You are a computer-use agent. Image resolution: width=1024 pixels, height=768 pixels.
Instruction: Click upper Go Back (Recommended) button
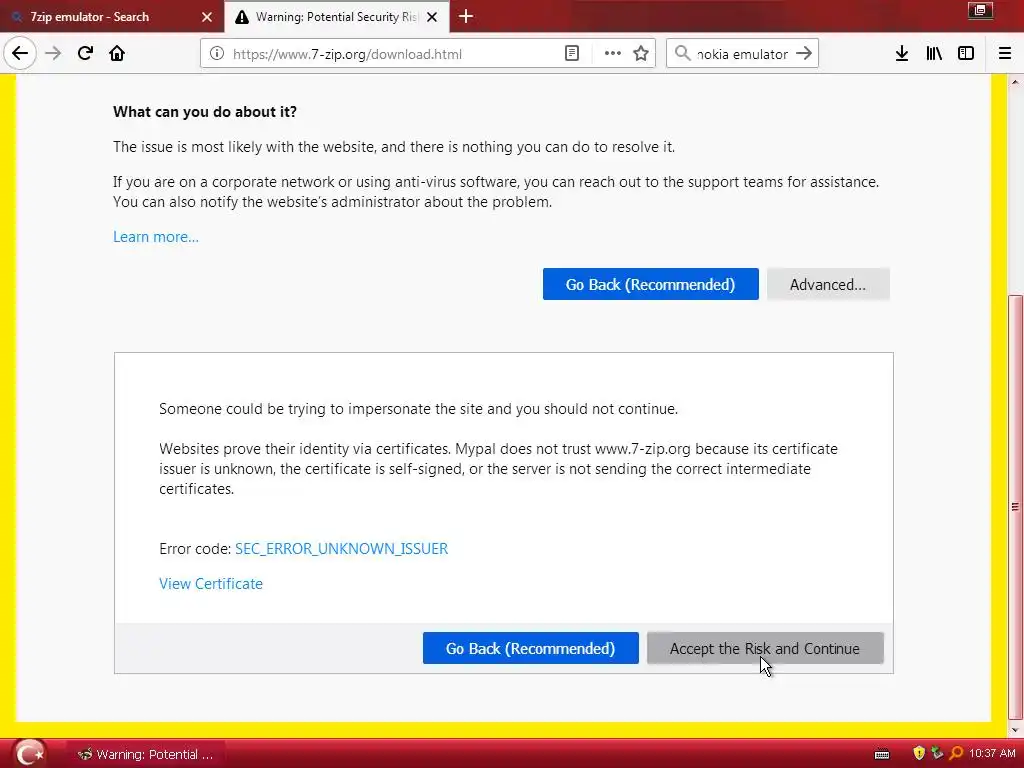click(650, 284)
